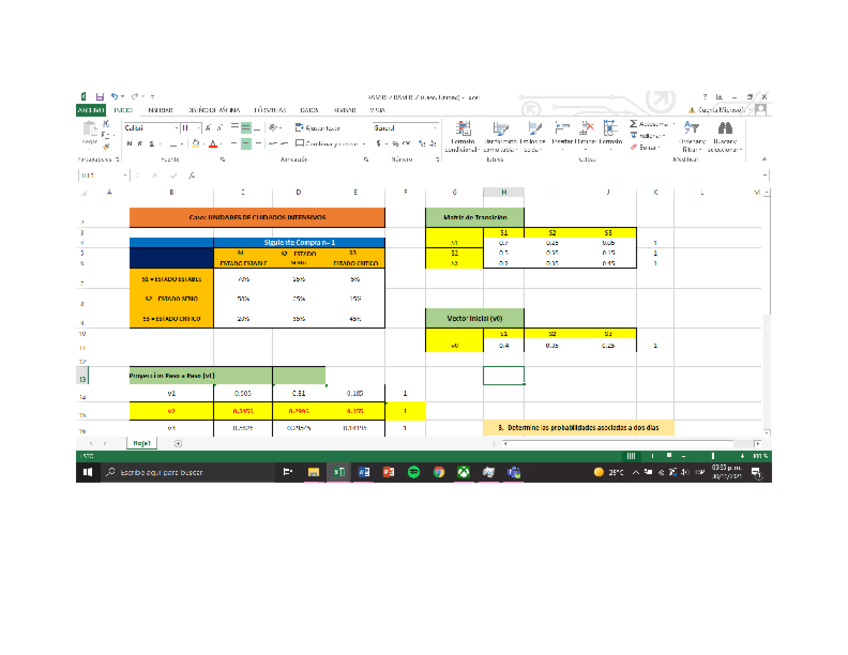Open Fuente dialog launcher
The width and height of the screenshot is (848, 655).
point(223,159)
